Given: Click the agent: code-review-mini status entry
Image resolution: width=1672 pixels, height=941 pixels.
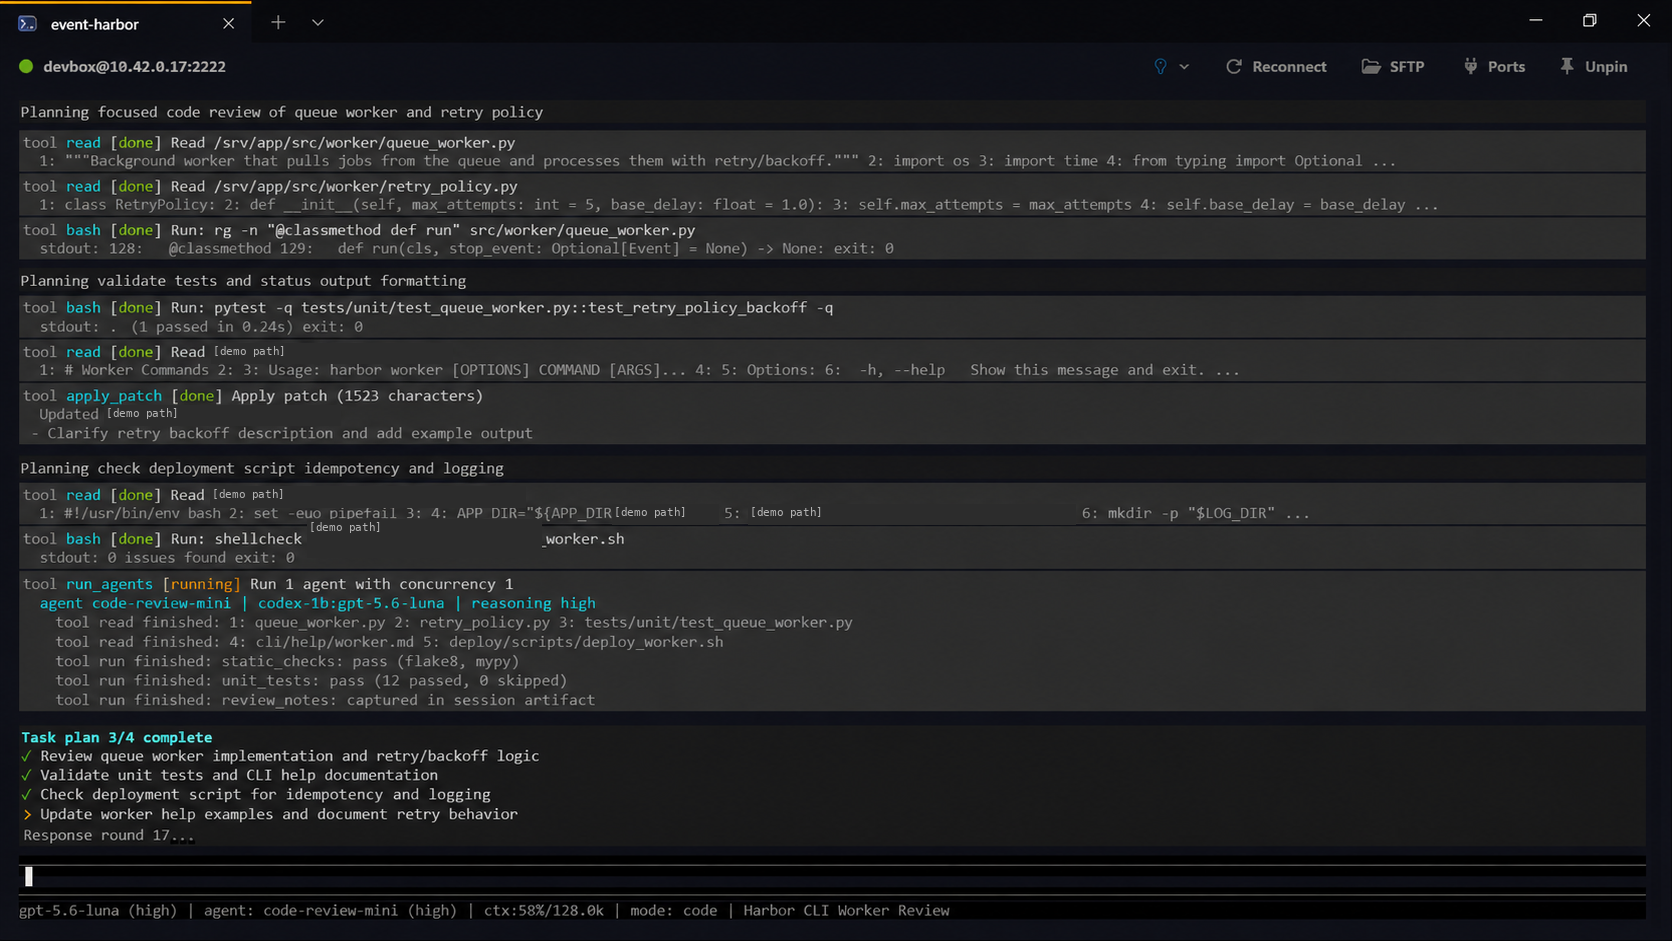Looking at the screenshot, I should tap(330, 910).
